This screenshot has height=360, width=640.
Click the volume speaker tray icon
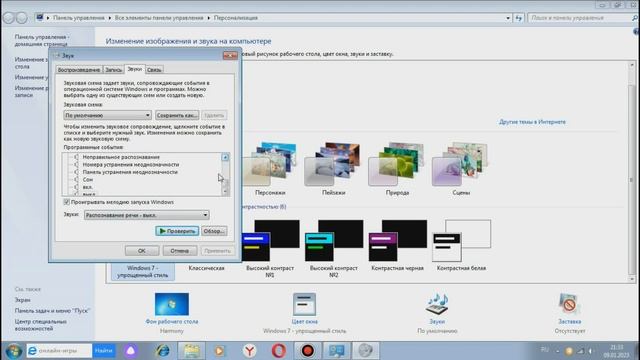click(591, 351)
